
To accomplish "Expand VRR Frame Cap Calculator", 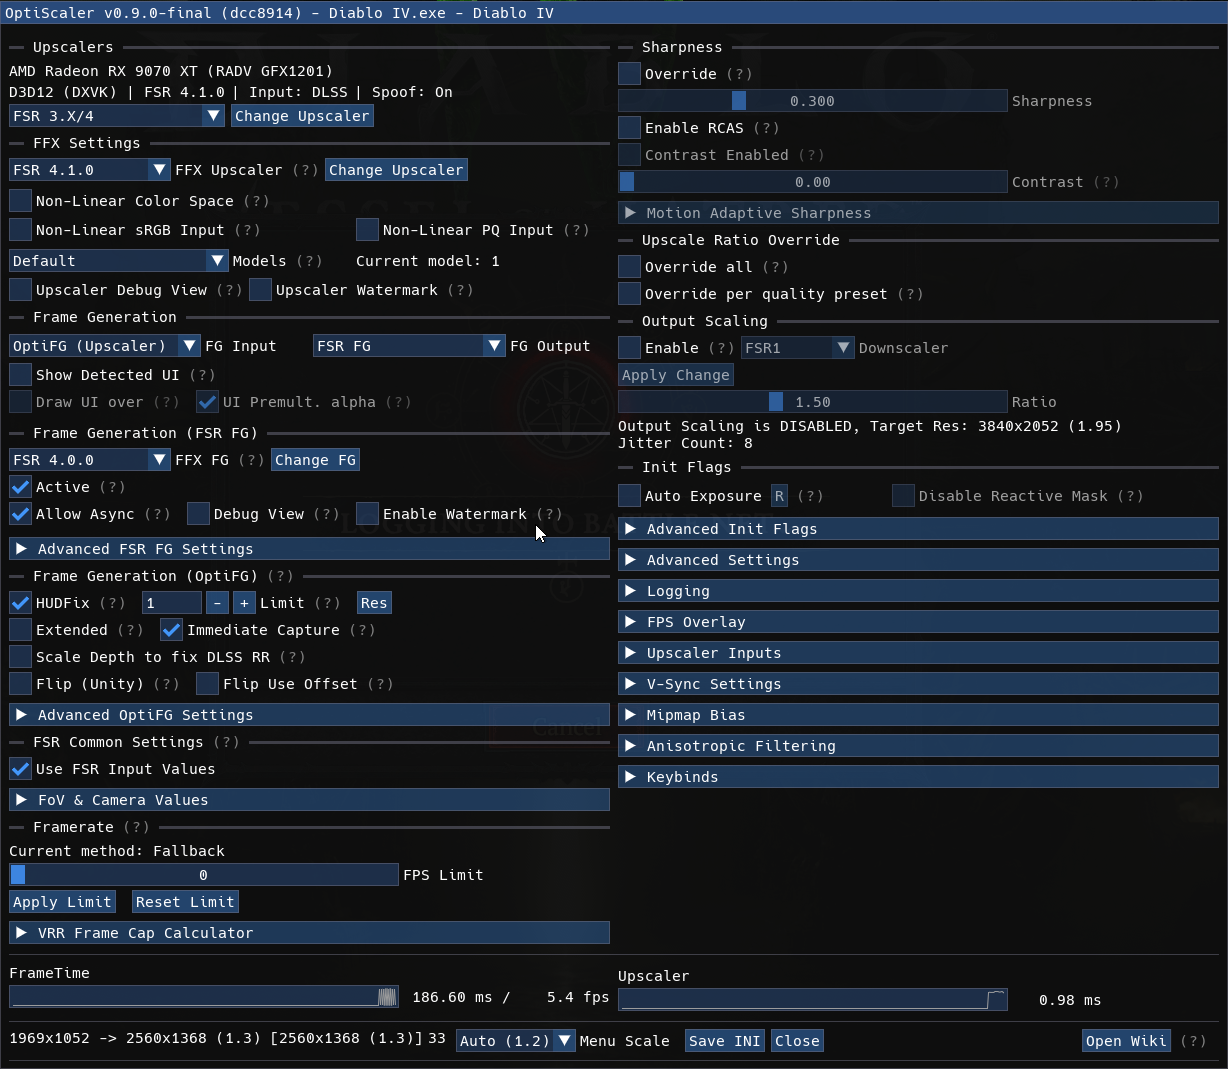I will click(309, 933).
